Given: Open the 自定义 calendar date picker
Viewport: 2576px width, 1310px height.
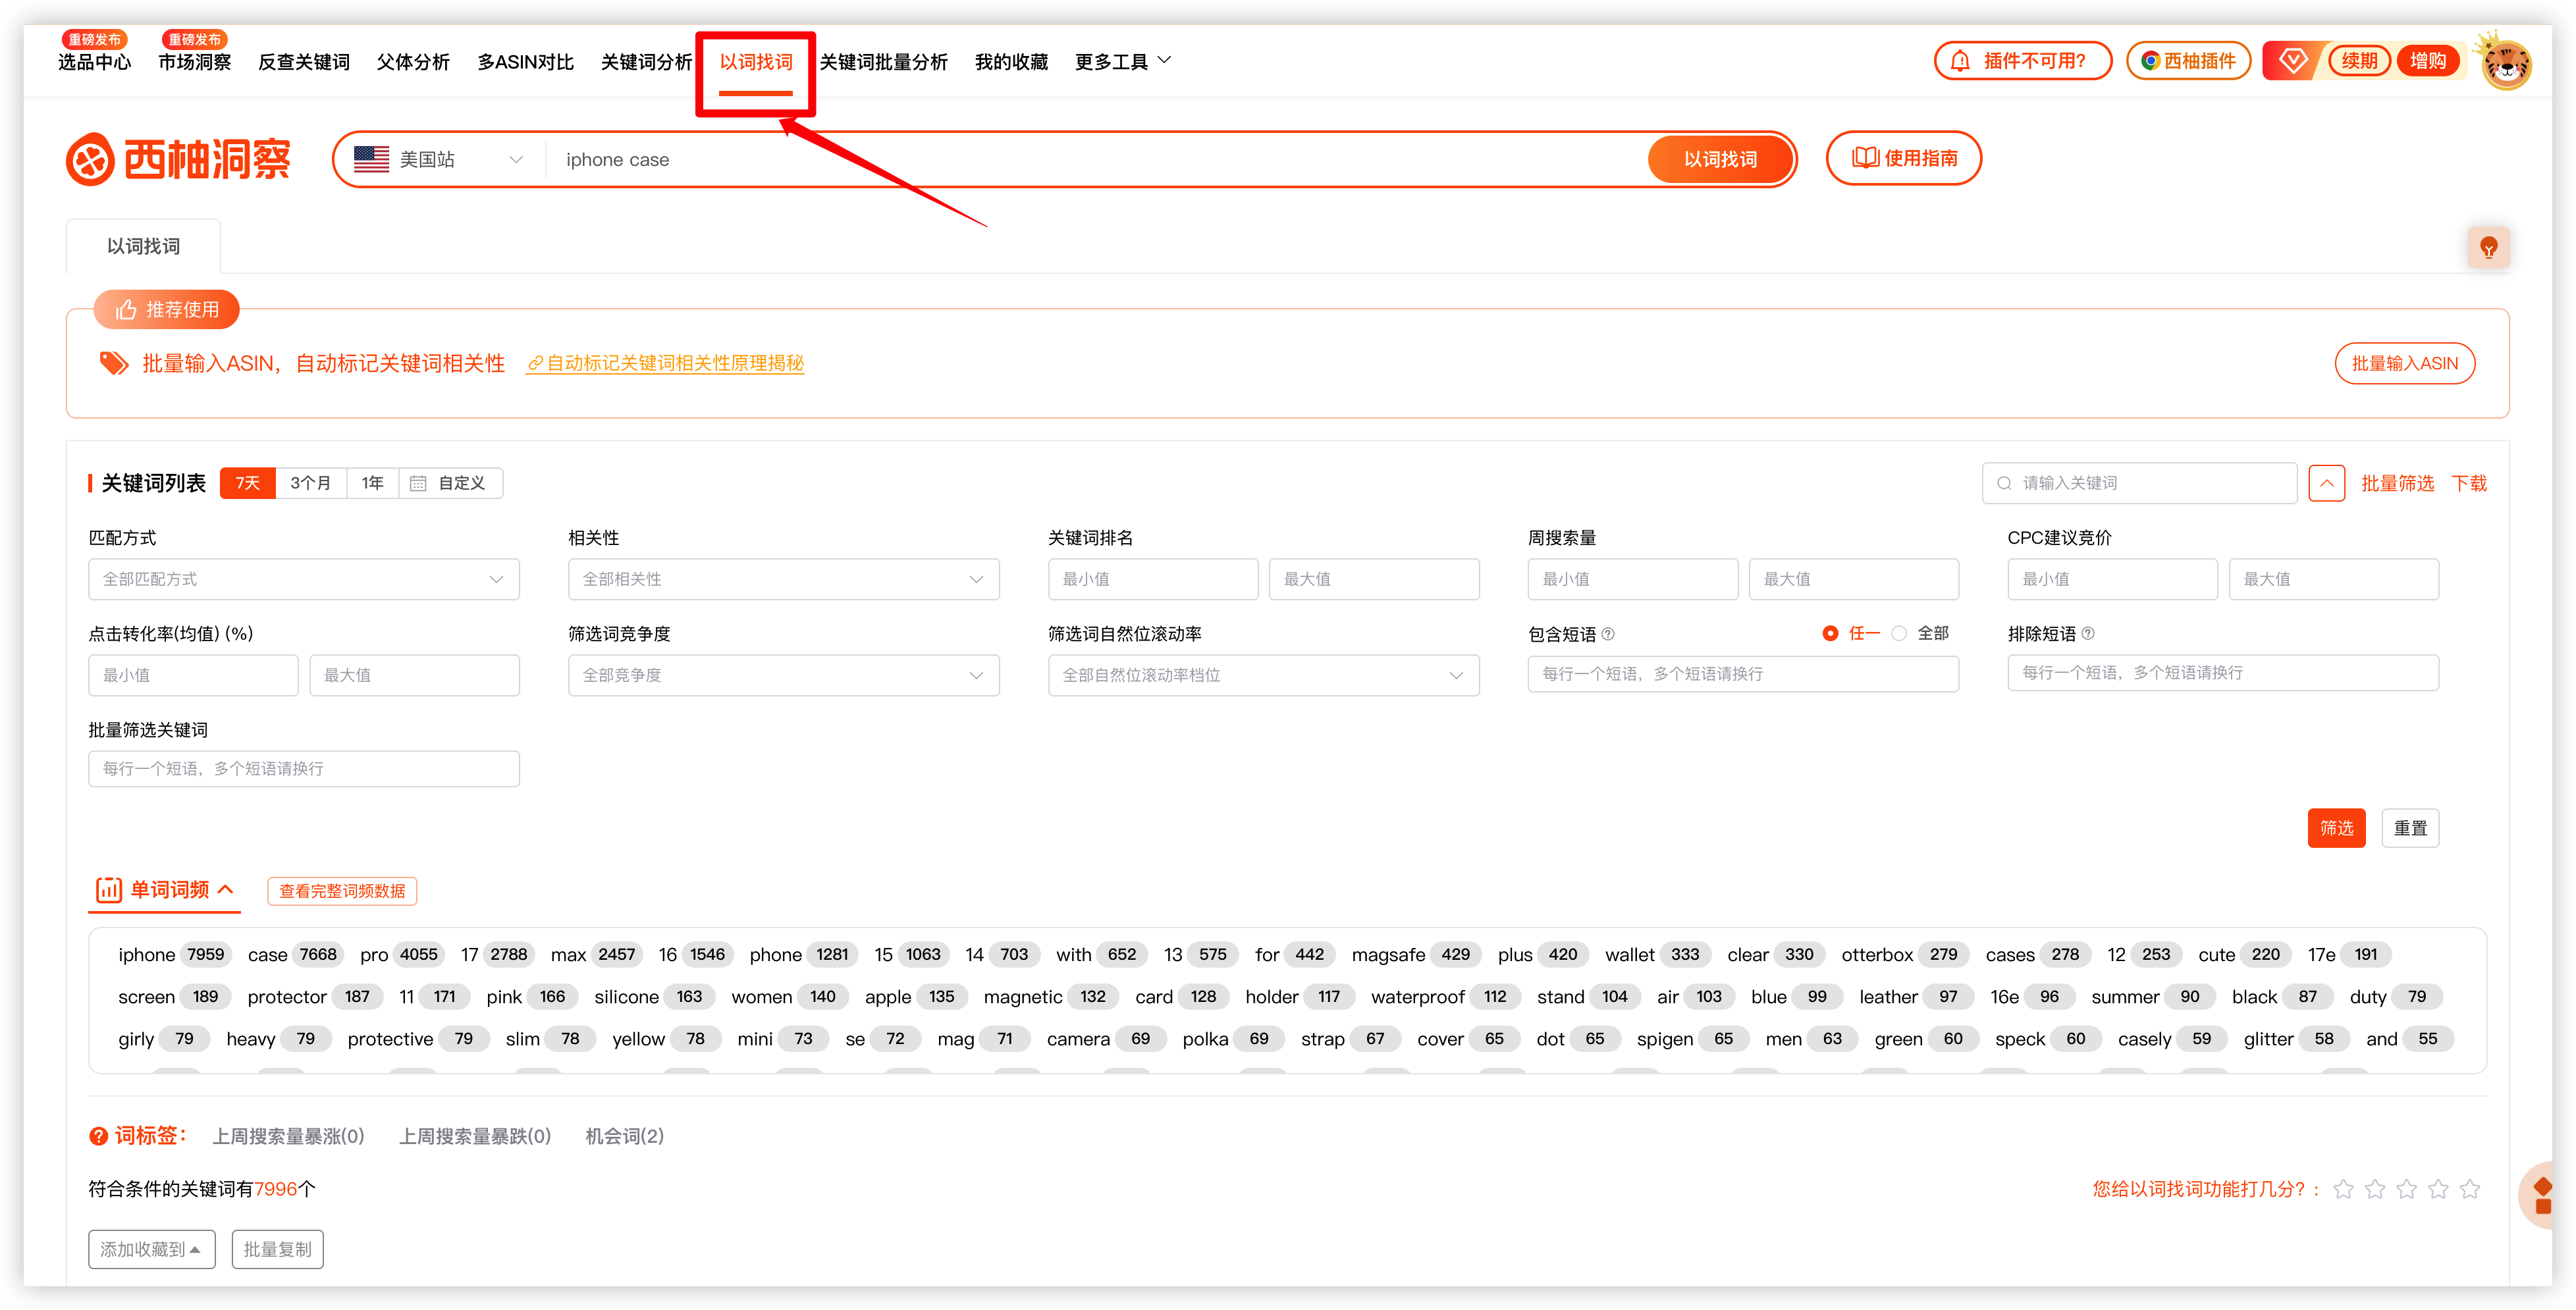Looking at the screenshot, I should [450, 483].
